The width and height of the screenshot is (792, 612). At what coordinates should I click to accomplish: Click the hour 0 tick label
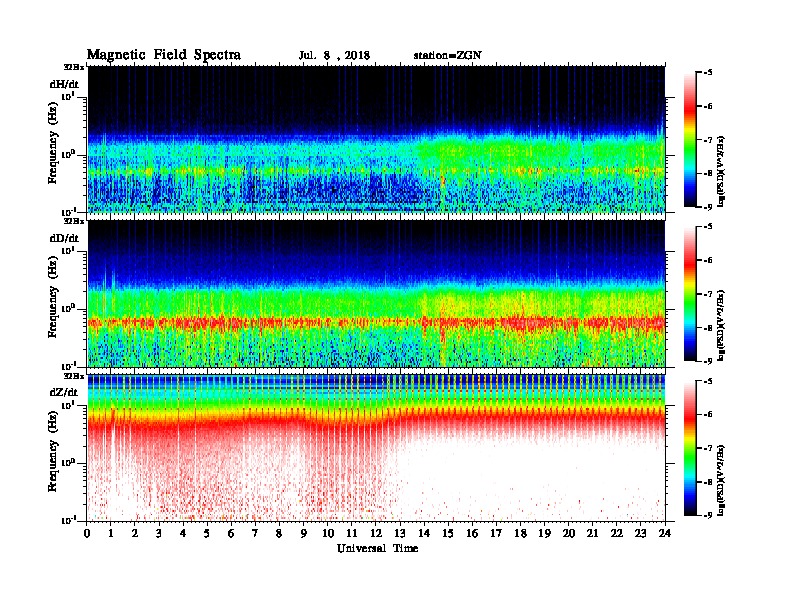pos(87,533)
